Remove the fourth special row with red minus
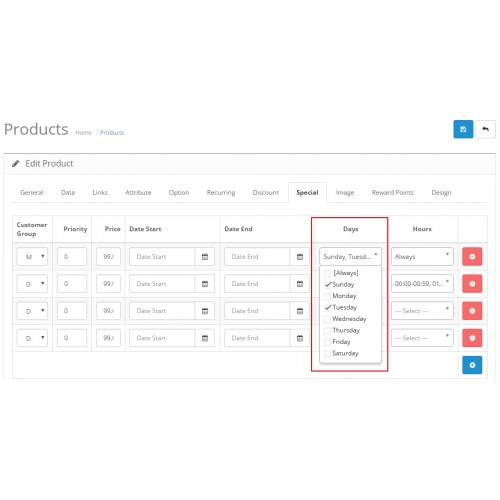The width and height of the screenshot is (500, 500). point(472,338)
